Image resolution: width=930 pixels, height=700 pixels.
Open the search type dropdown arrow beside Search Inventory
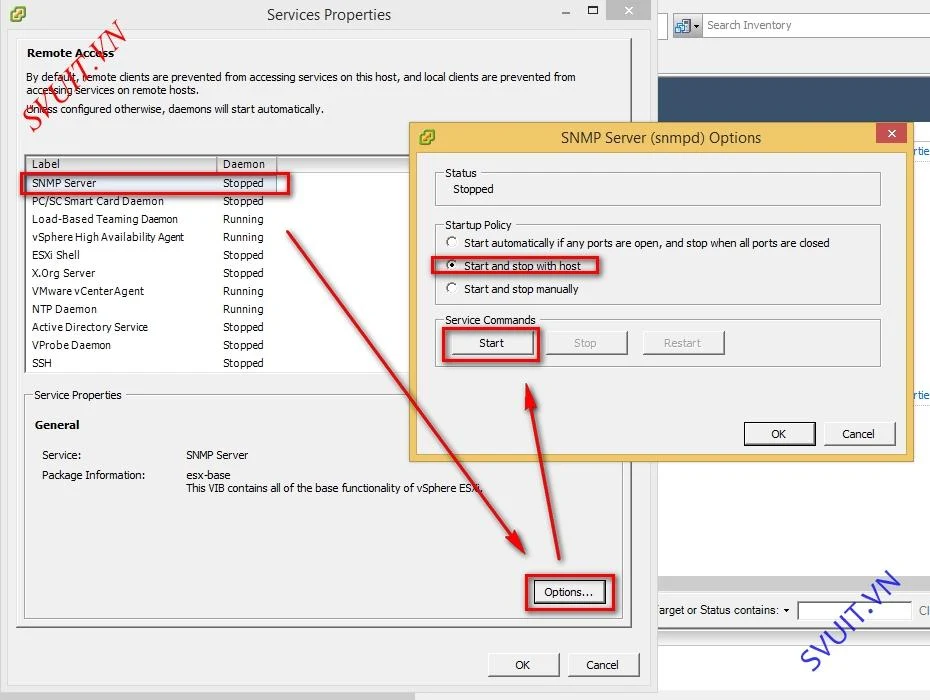696,26
